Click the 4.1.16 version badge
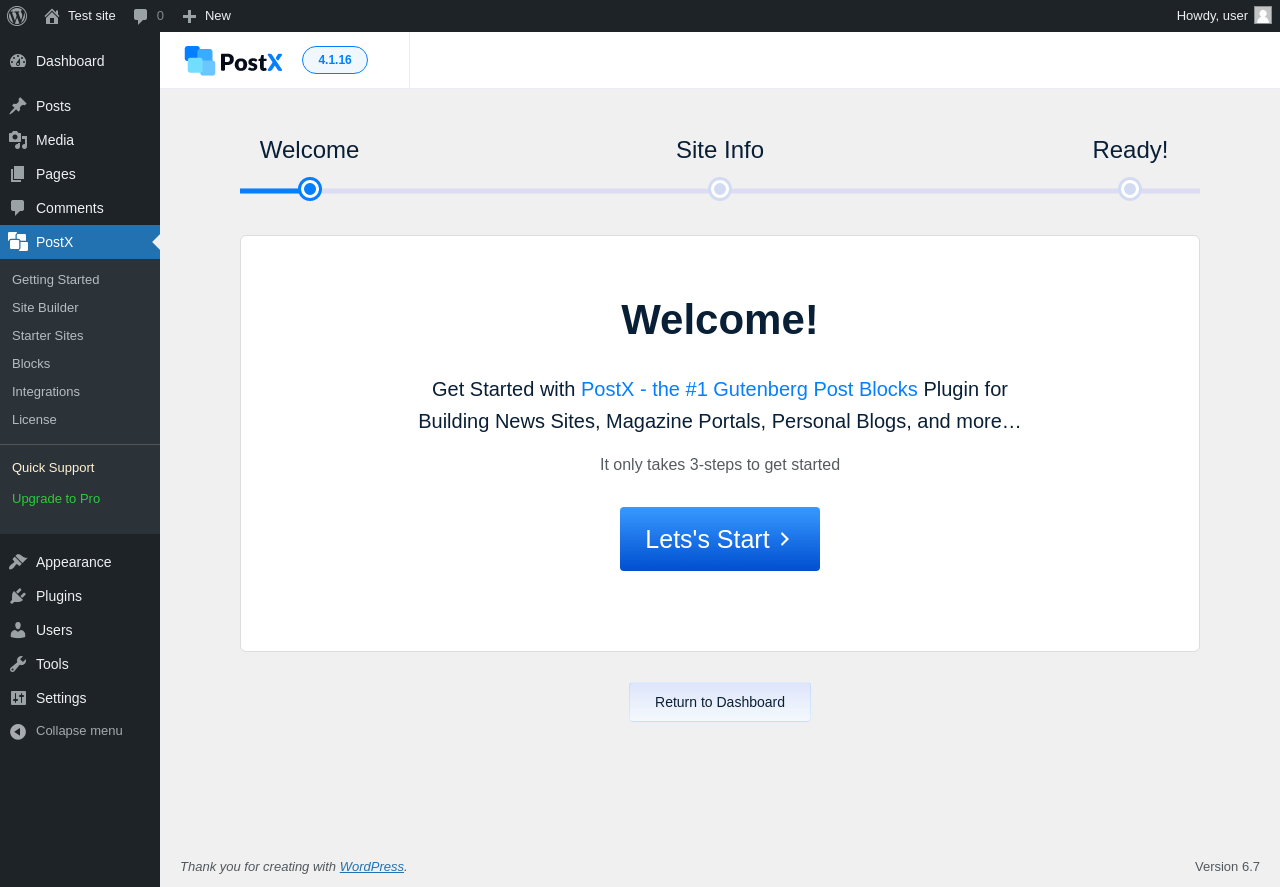The image size is (1280, 887). point(335,60)
